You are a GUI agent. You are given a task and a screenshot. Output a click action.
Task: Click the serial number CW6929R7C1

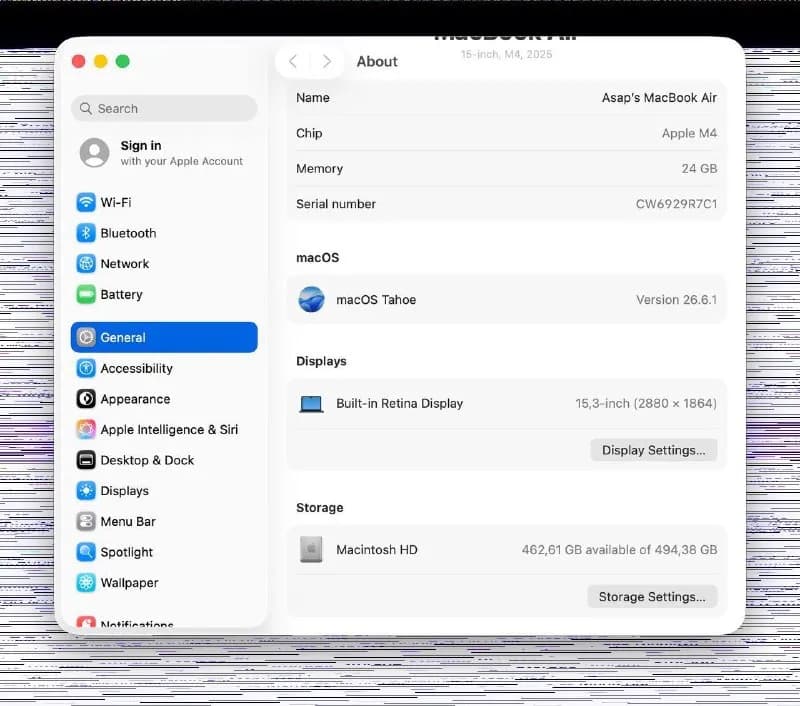[x=676, y=204]
